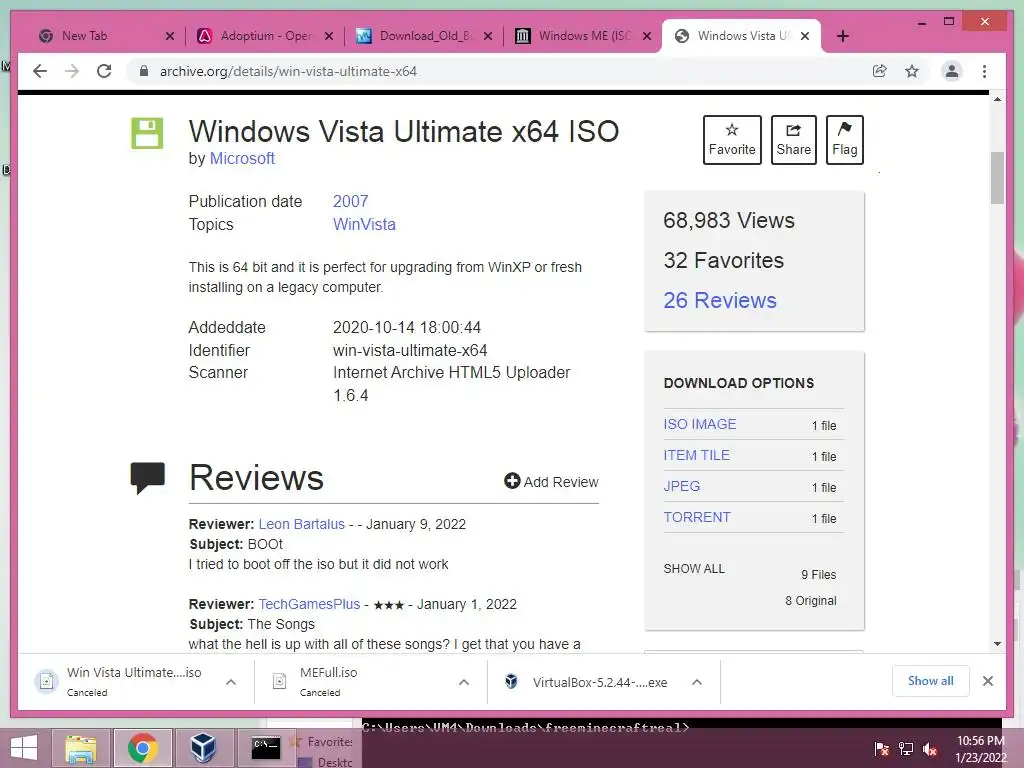Screen dimensions: 1024x768
Task: Click the '68,983 Views' text
Action: click(729, 221)
